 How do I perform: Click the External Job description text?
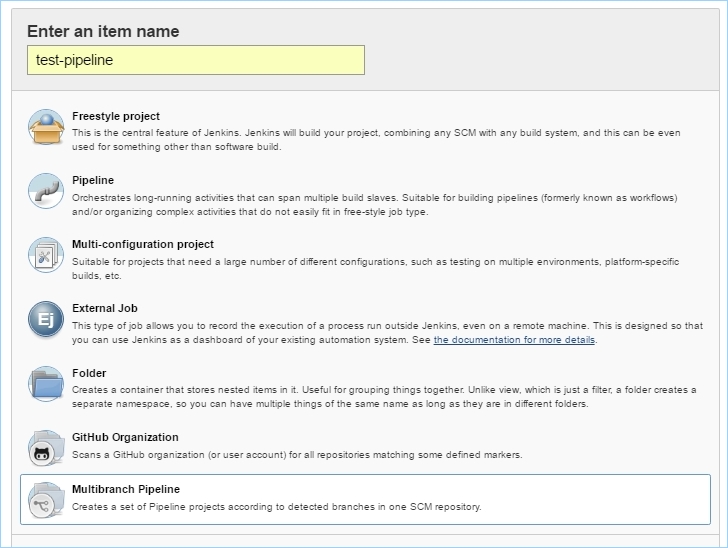[387, 333]
